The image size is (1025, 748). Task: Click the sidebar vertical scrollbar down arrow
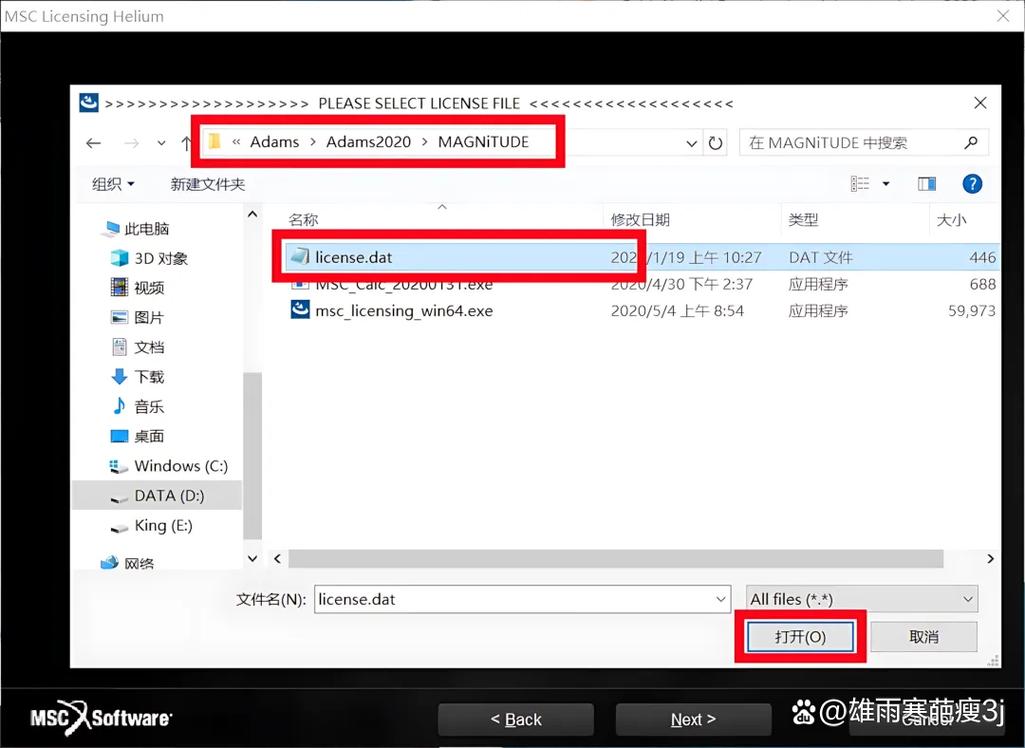[x=253, y=558]
